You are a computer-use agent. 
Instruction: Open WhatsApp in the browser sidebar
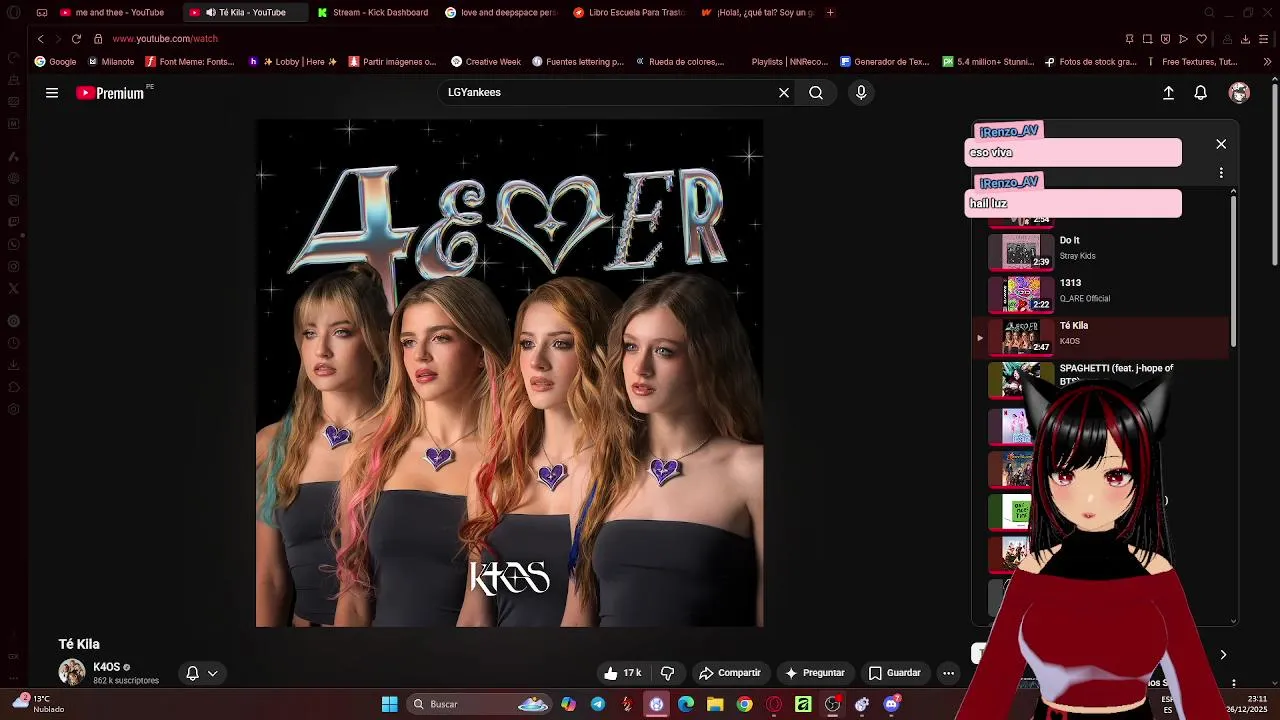tap(13, 244)
